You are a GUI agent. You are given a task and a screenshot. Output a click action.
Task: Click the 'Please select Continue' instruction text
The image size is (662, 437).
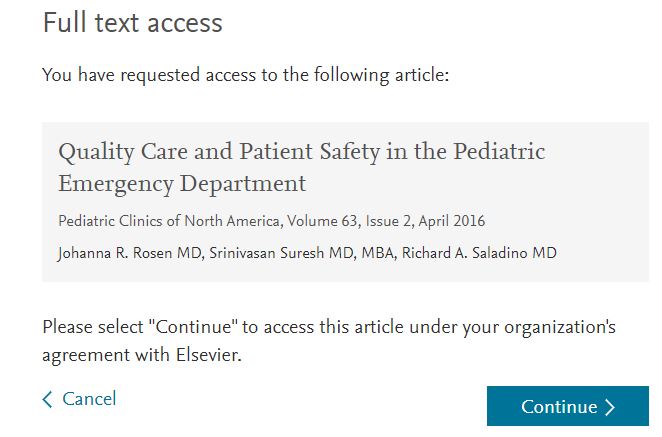(x=329, y=341)
